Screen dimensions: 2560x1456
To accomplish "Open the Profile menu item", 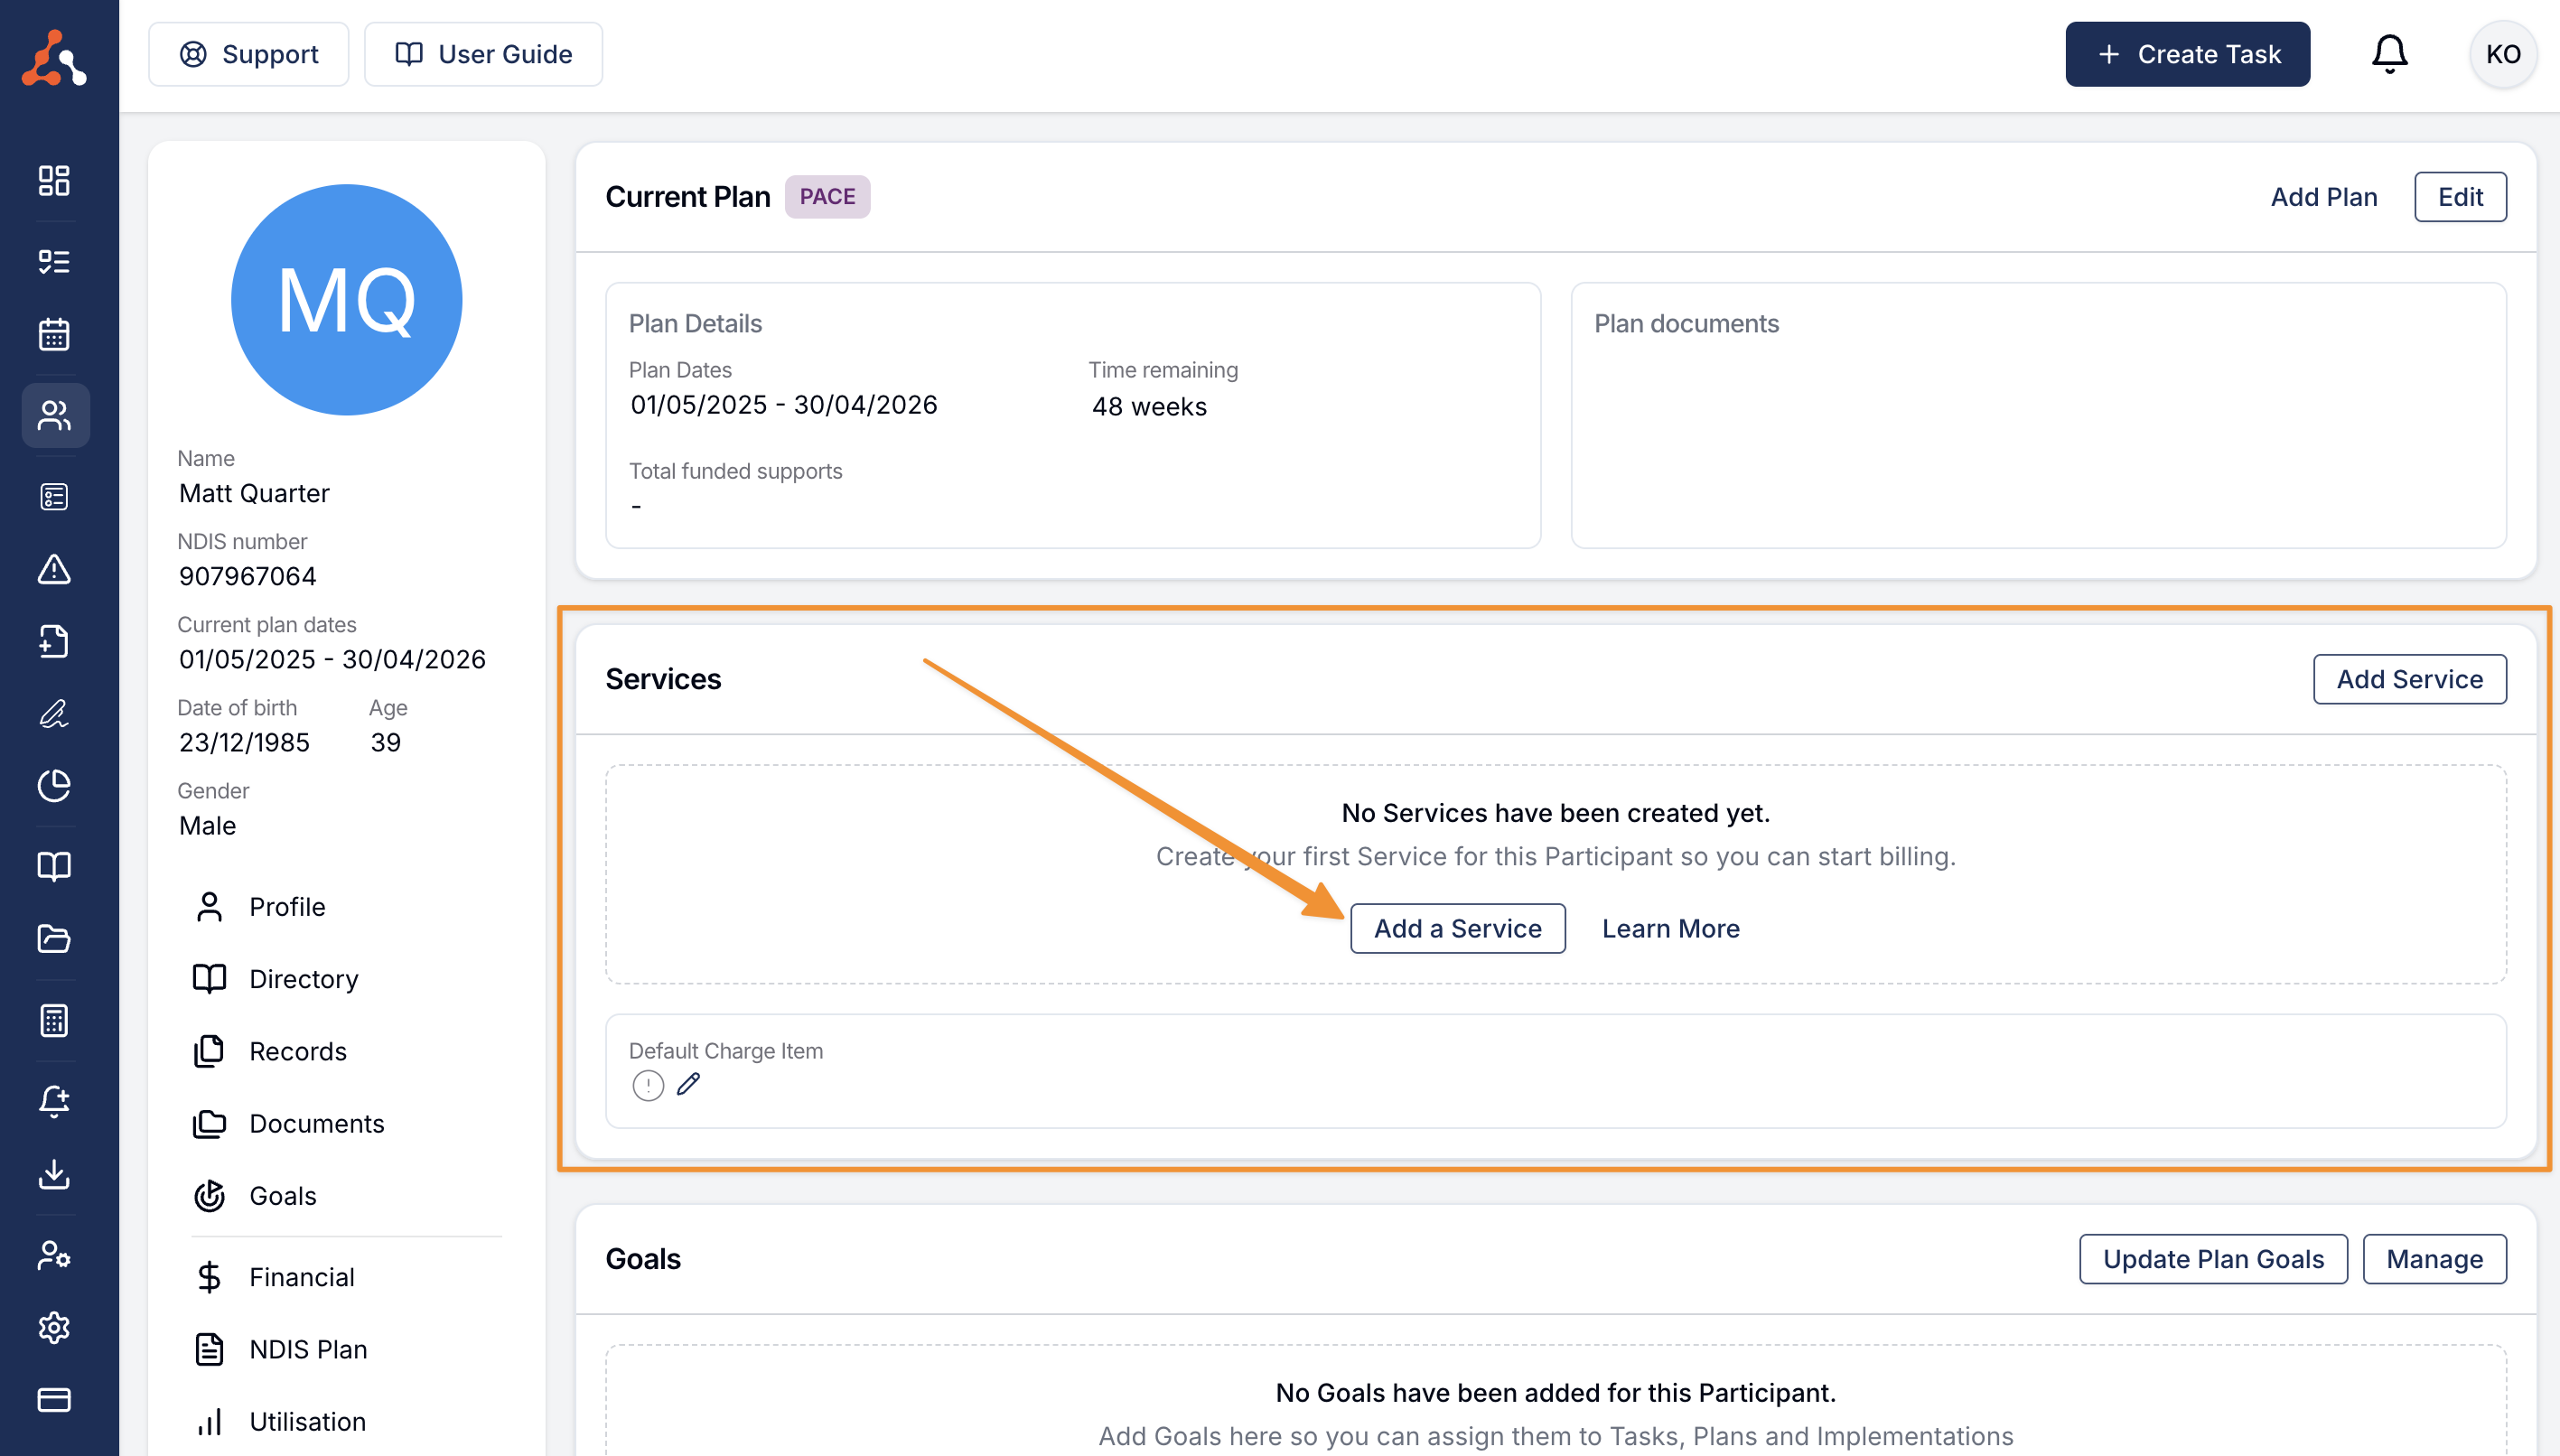I will 287,906.
